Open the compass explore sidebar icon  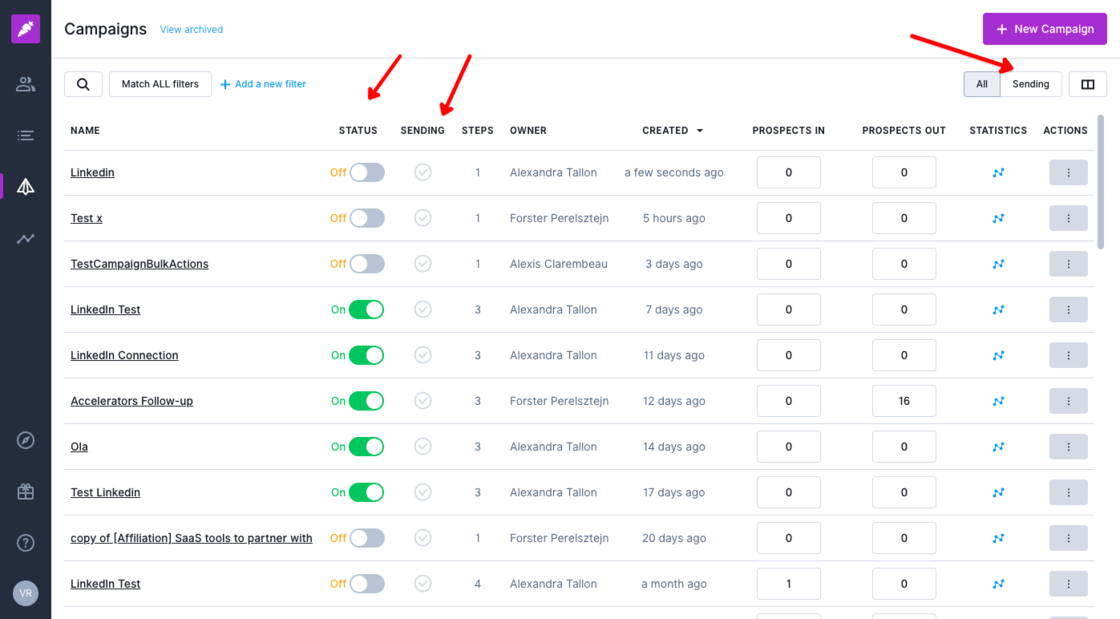click(x=26, y=440)
